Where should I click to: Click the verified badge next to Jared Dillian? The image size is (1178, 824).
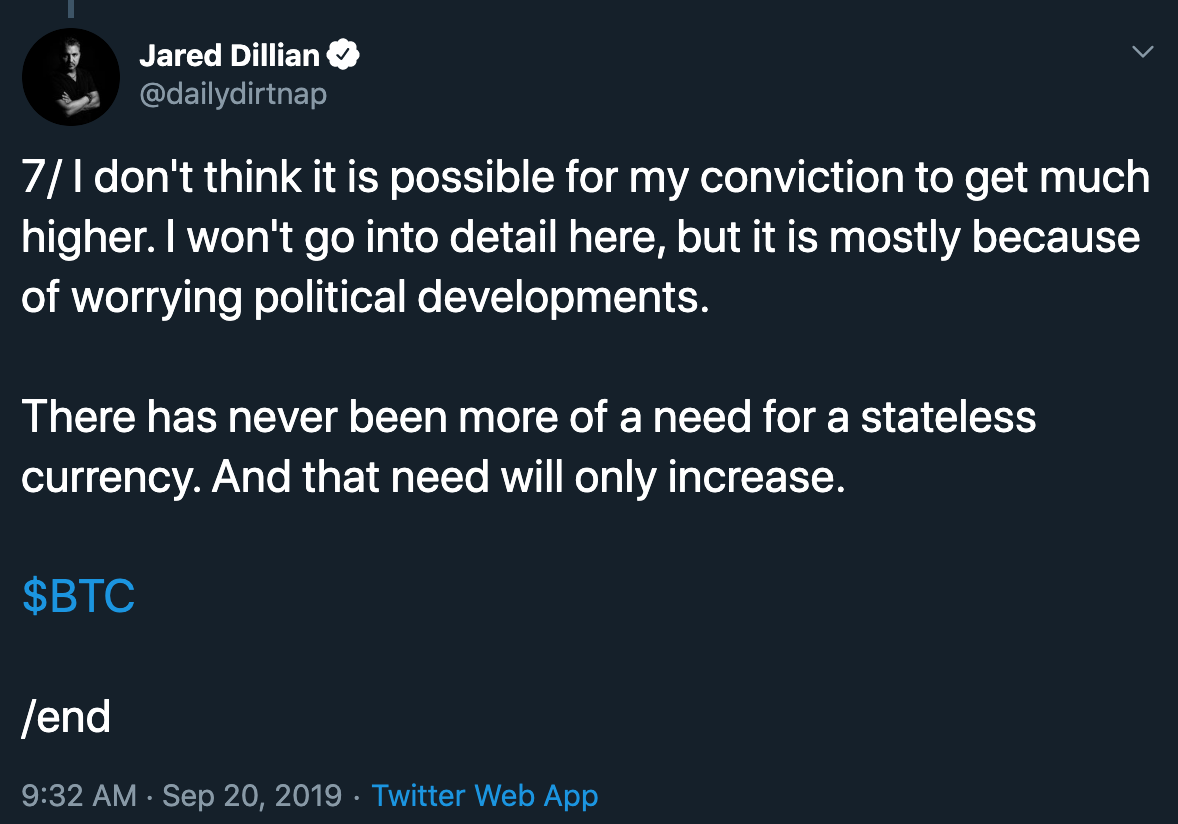point(345,55)
